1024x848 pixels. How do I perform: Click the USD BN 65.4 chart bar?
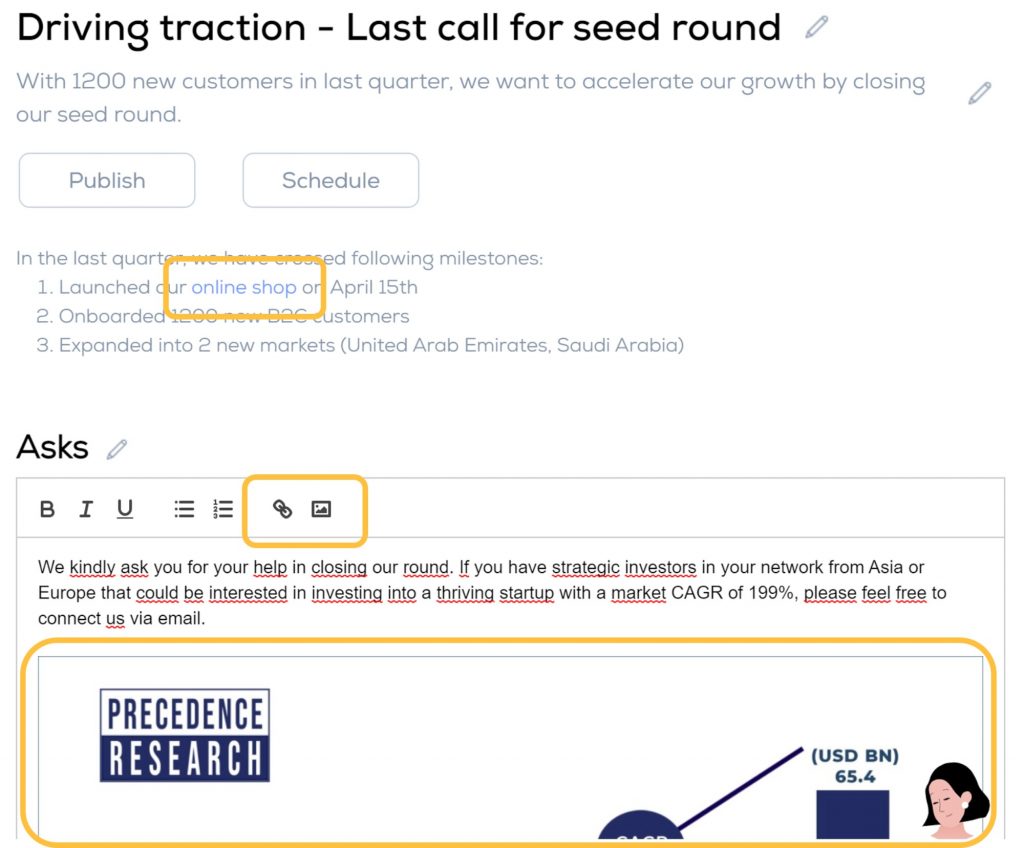[x=853, y=814]
